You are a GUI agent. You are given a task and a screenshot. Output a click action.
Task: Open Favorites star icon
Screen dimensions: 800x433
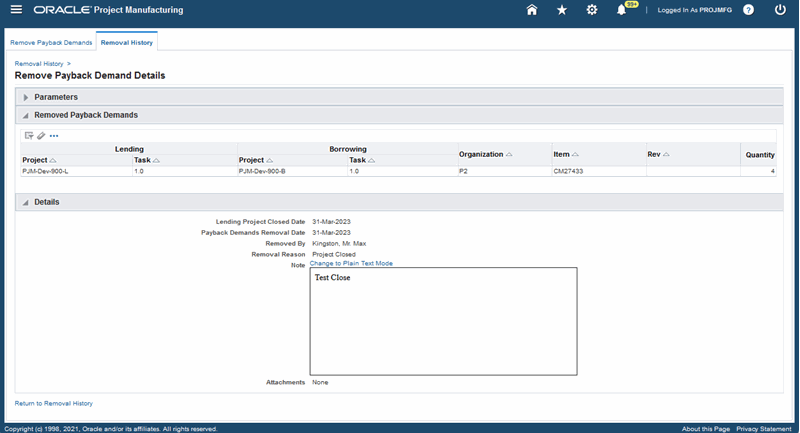(562, 10)
